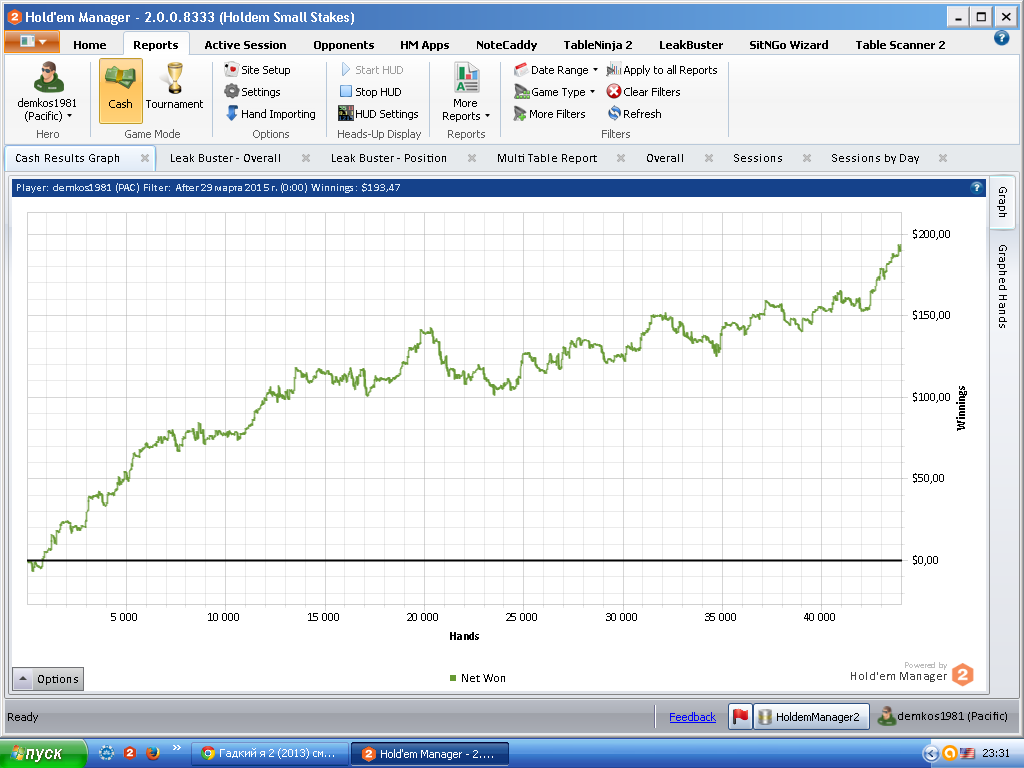Switch to the Chrome taskbar window
1024x768 pixels.
coord(270,754)
